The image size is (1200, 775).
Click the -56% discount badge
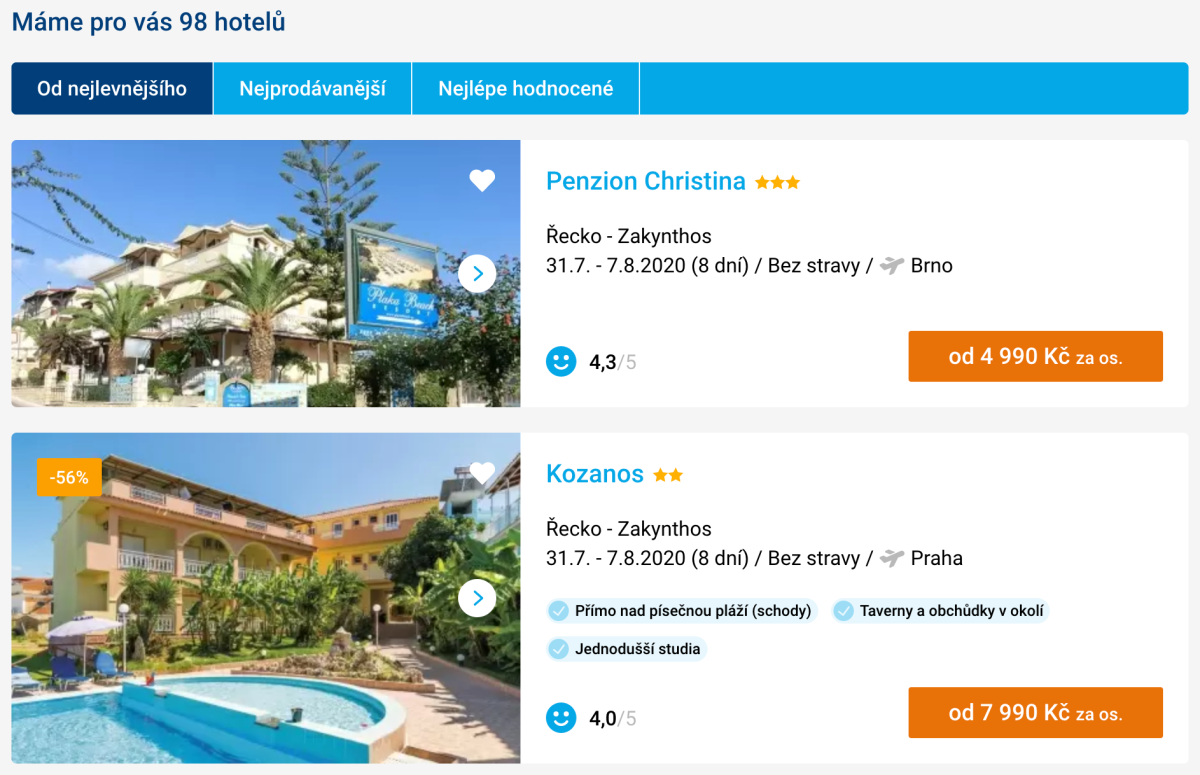pos(69,477)
